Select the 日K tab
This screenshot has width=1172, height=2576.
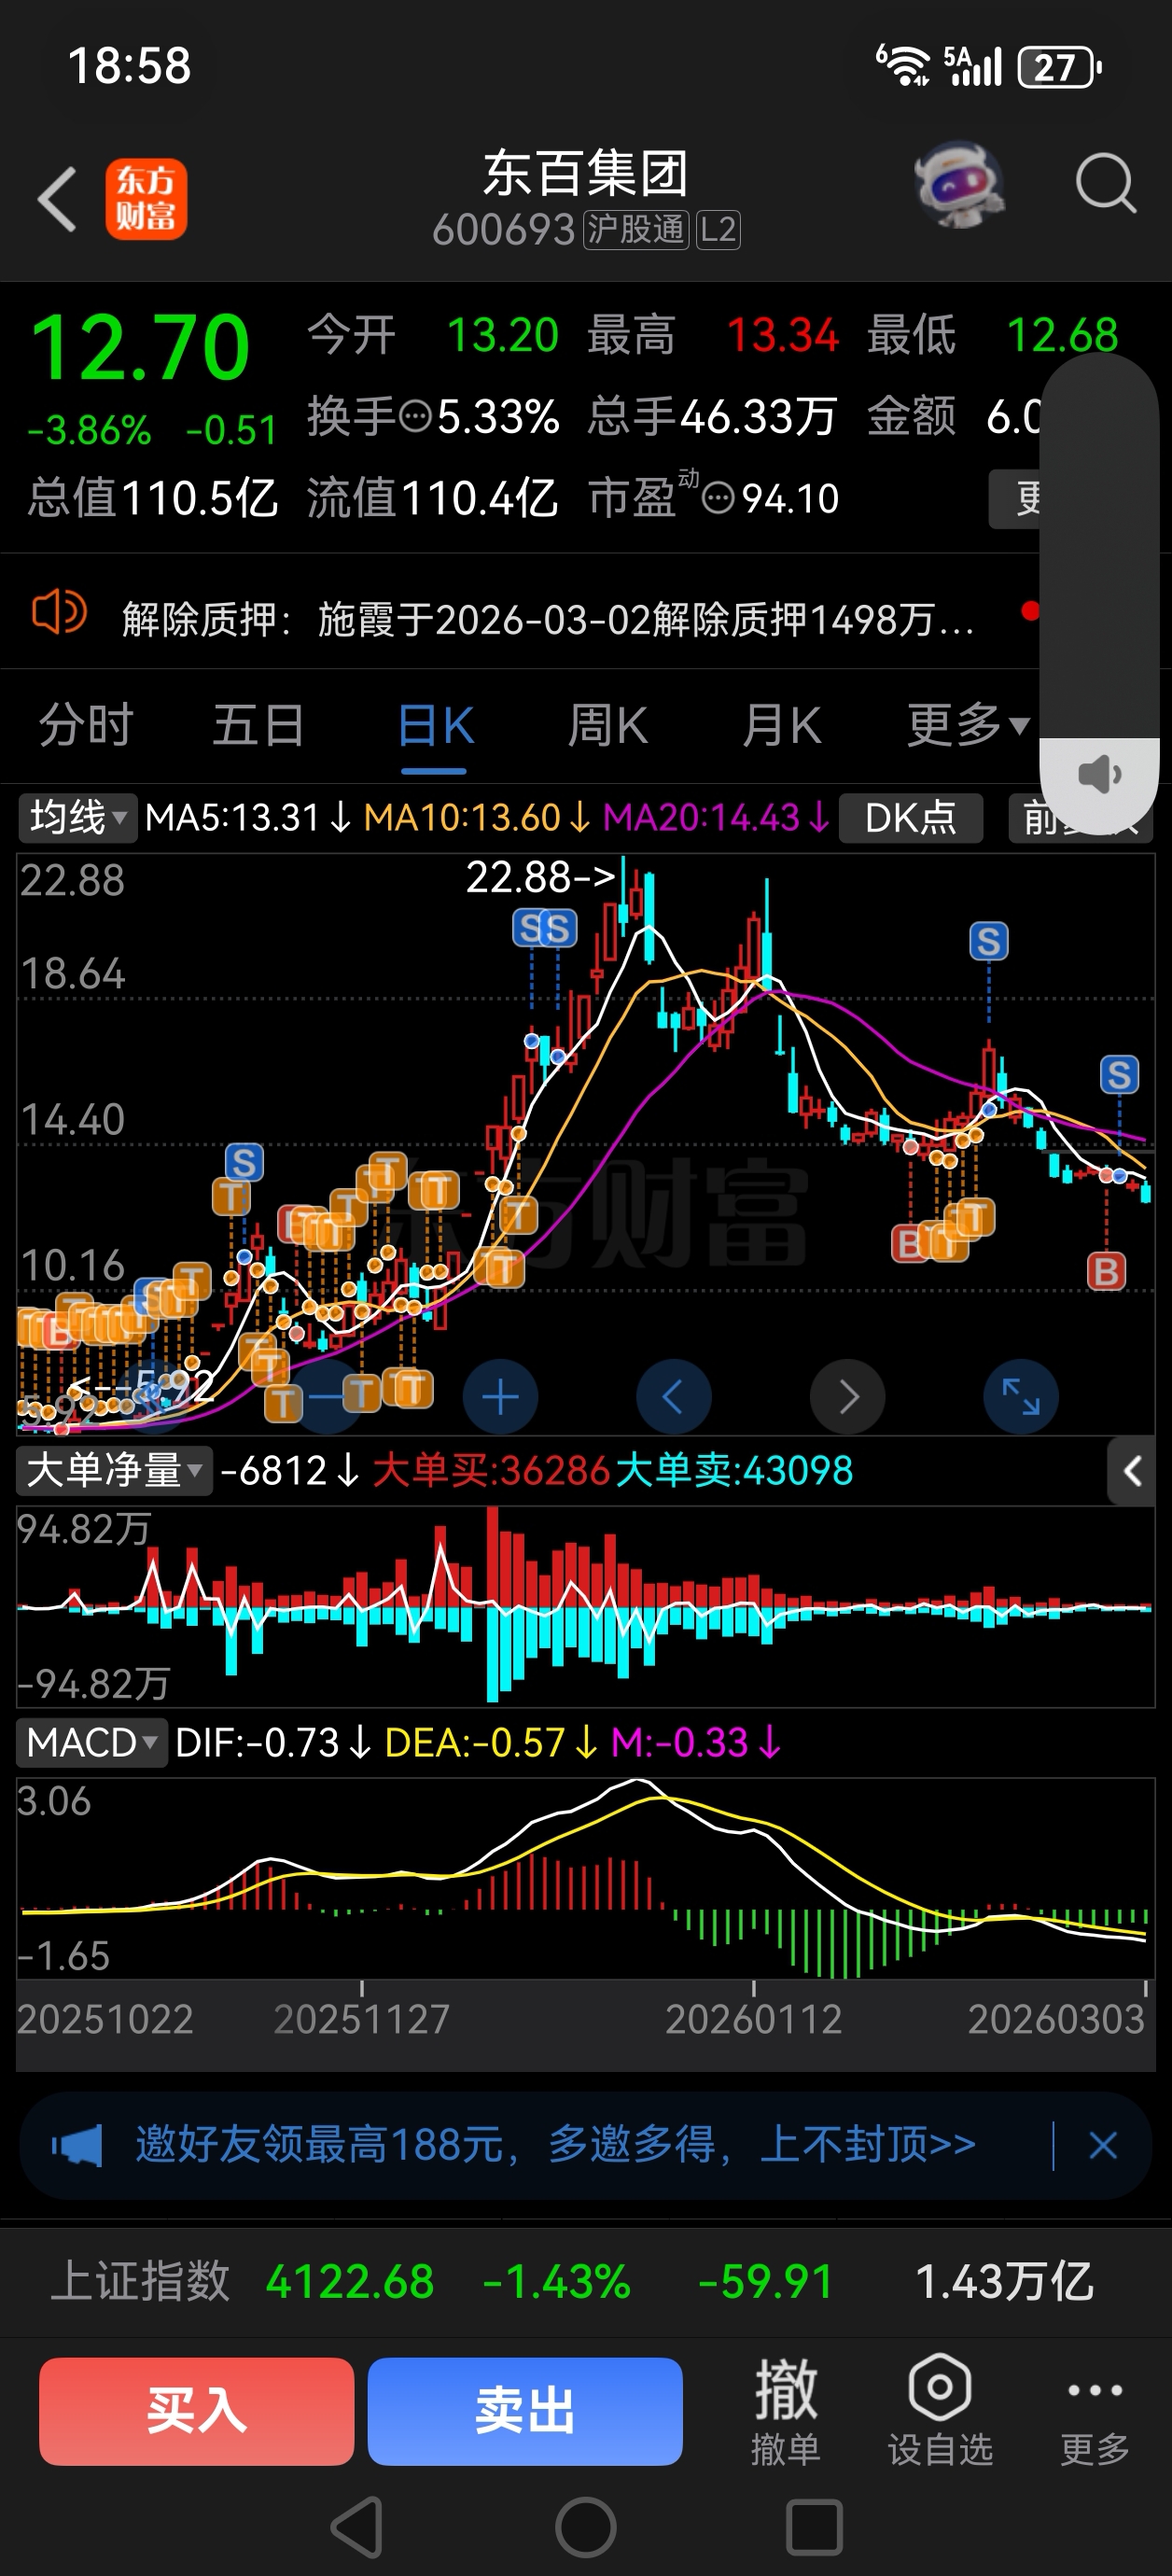click(435, 725)
